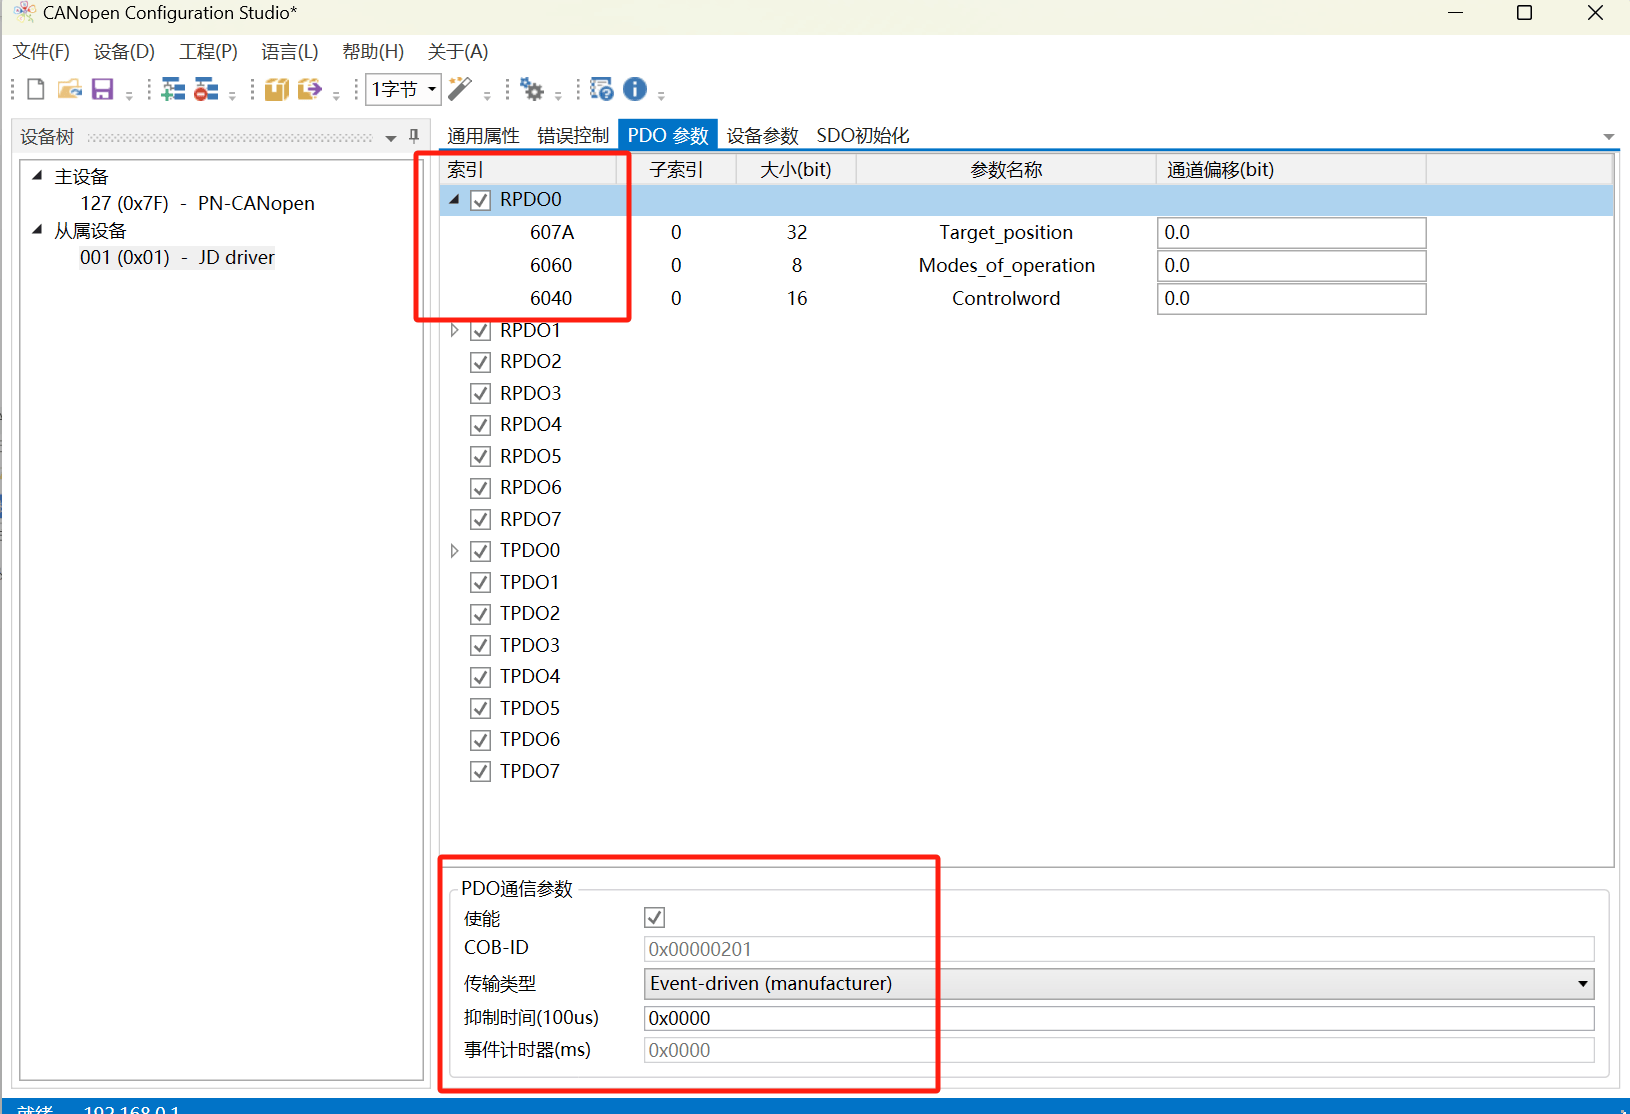The height and width of the screenshot is (1114, 1630).
Task: Open the gear settings toolbar icon
Action: (532, 90)
